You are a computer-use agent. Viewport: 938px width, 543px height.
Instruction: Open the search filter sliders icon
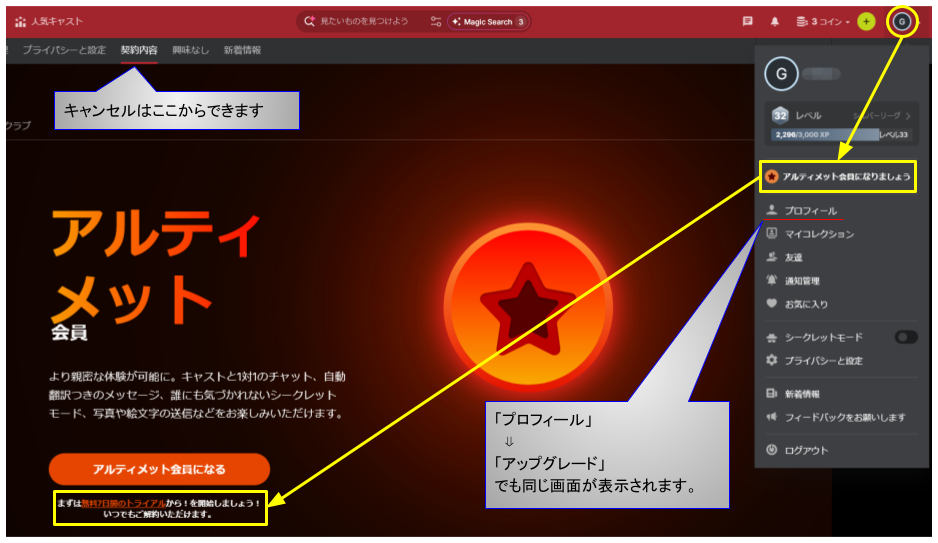point(436,22)
